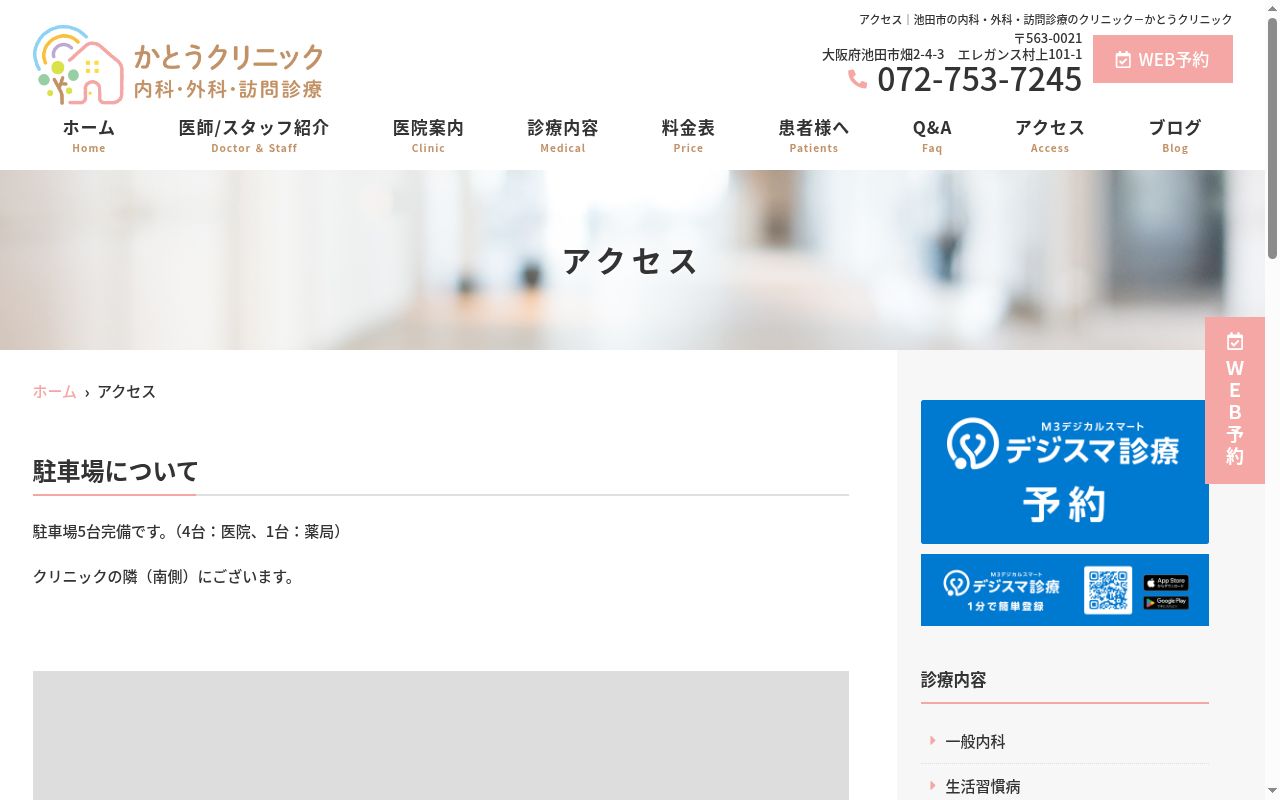Image resolution: width=1280 pixels, height=800 pixels.
Task: Open the 一般内科 sidebar link
Action: [975, 741]
